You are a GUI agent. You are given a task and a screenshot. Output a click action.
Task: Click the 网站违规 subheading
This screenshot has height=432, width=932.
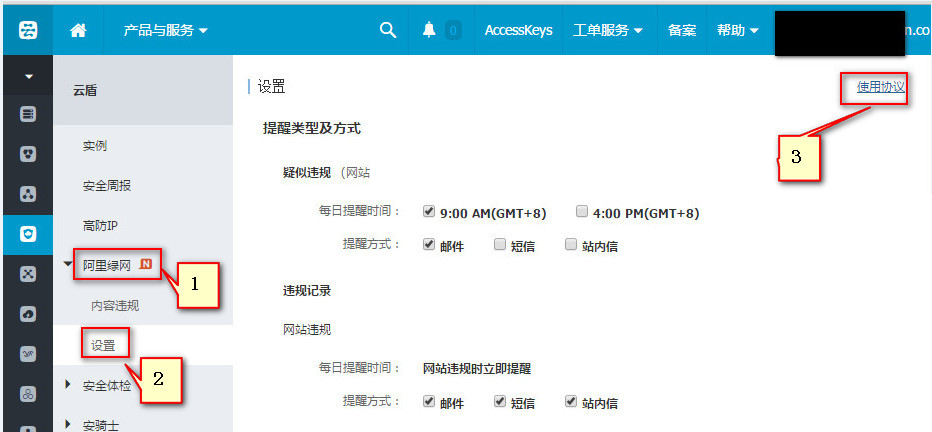307,329
